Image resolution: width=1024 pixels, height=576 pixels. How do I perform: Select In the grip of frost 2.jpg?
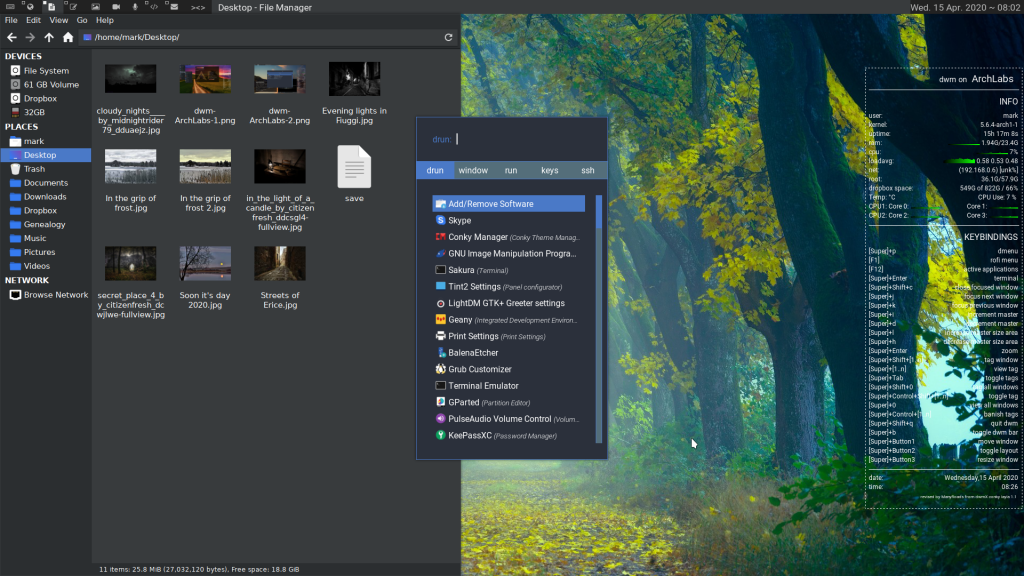pos(205,167)
